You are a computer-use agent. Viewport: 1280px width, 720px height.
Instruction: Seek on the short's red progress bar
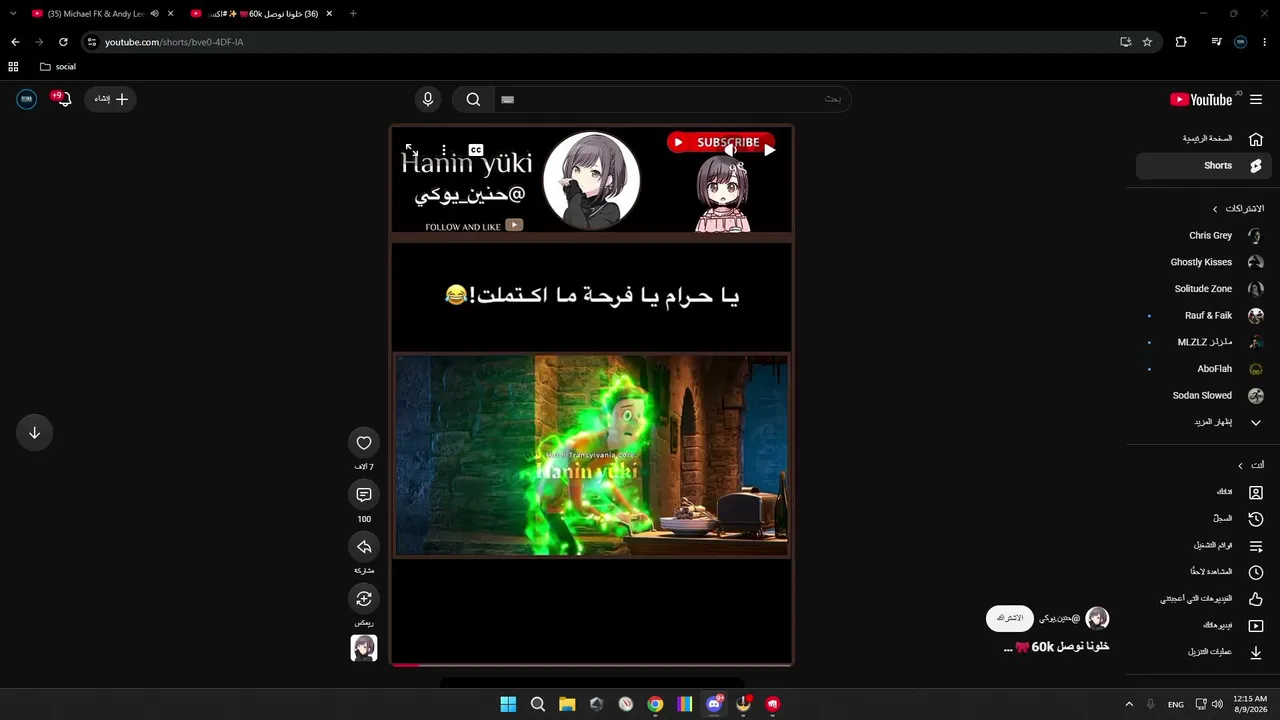point(592,663)
